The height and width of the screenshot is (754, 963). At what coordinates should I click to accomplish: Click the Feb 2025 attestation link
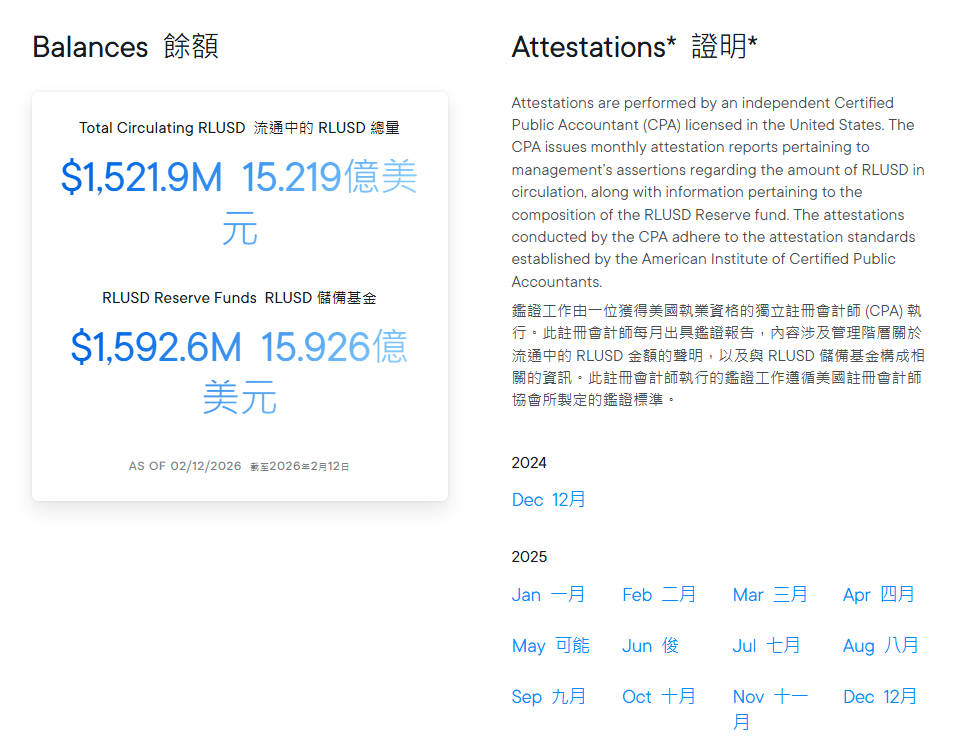coord(658,595)
